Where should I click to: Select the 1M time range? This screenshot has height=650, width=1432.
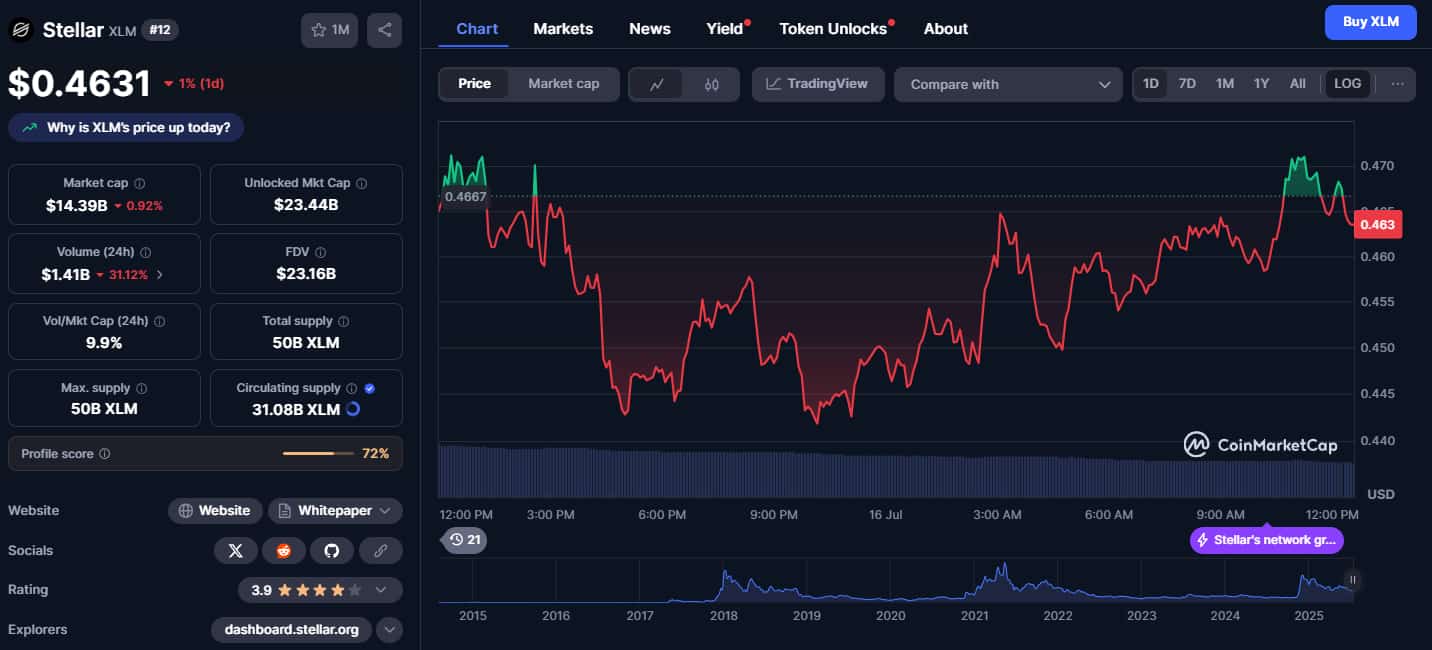coord(1225,84)
